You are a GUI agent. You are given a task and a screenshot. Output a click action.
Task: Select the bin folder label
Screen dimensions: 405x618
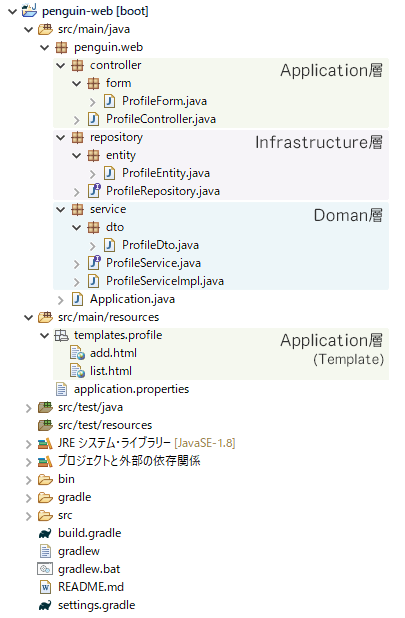66,479
